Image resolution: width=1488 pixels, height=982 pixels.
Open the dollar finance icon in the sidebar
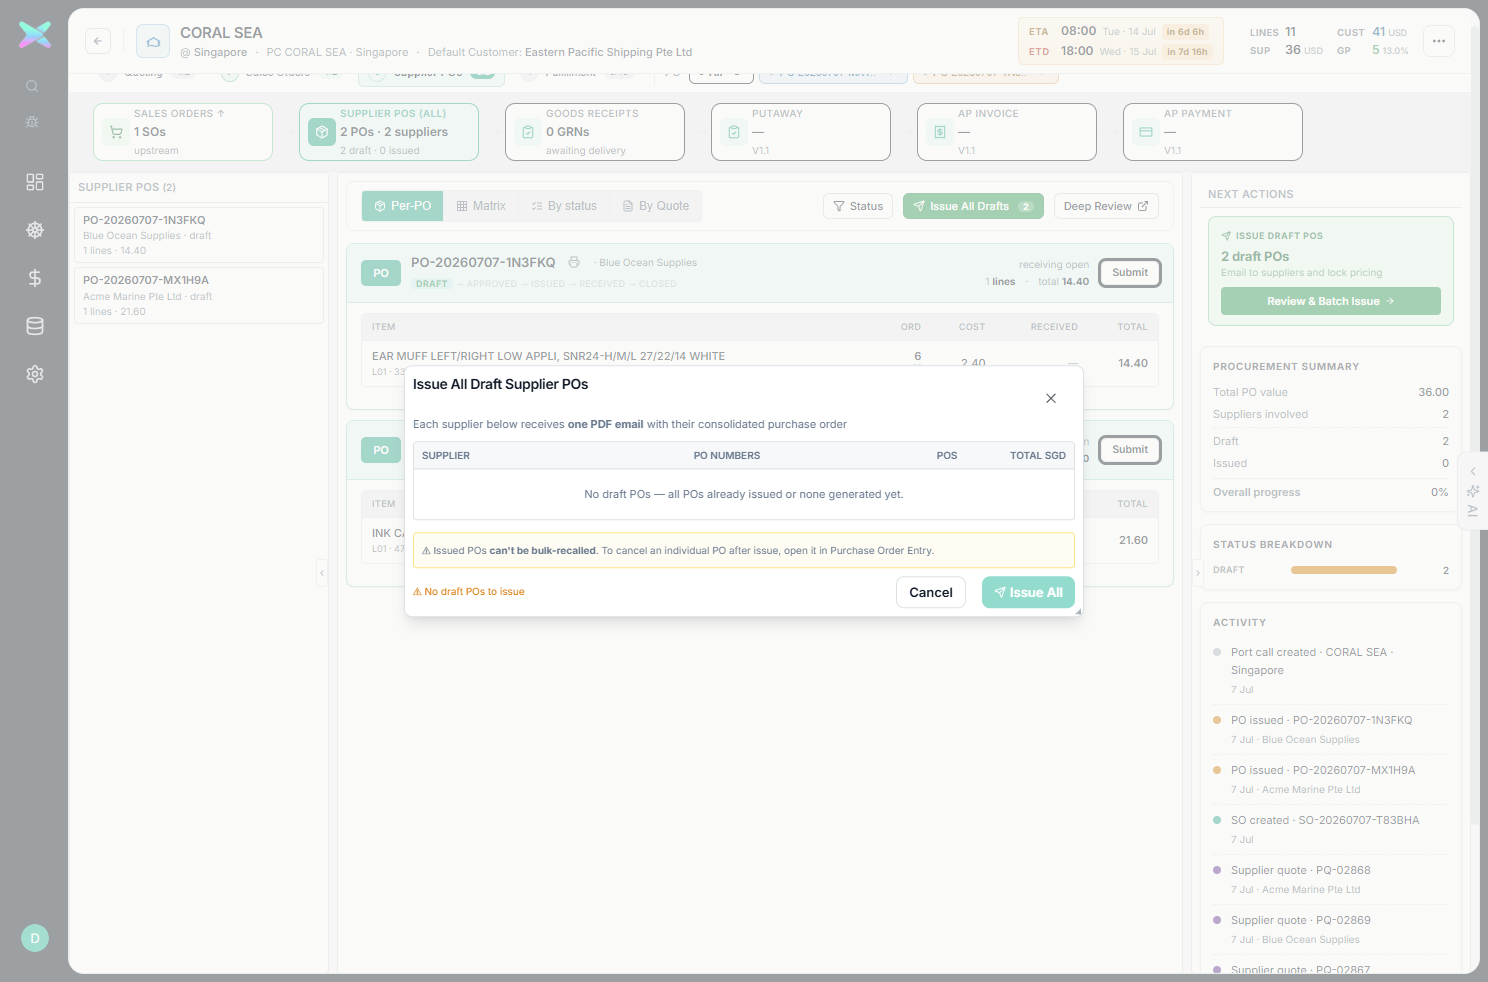pos(35,278)
